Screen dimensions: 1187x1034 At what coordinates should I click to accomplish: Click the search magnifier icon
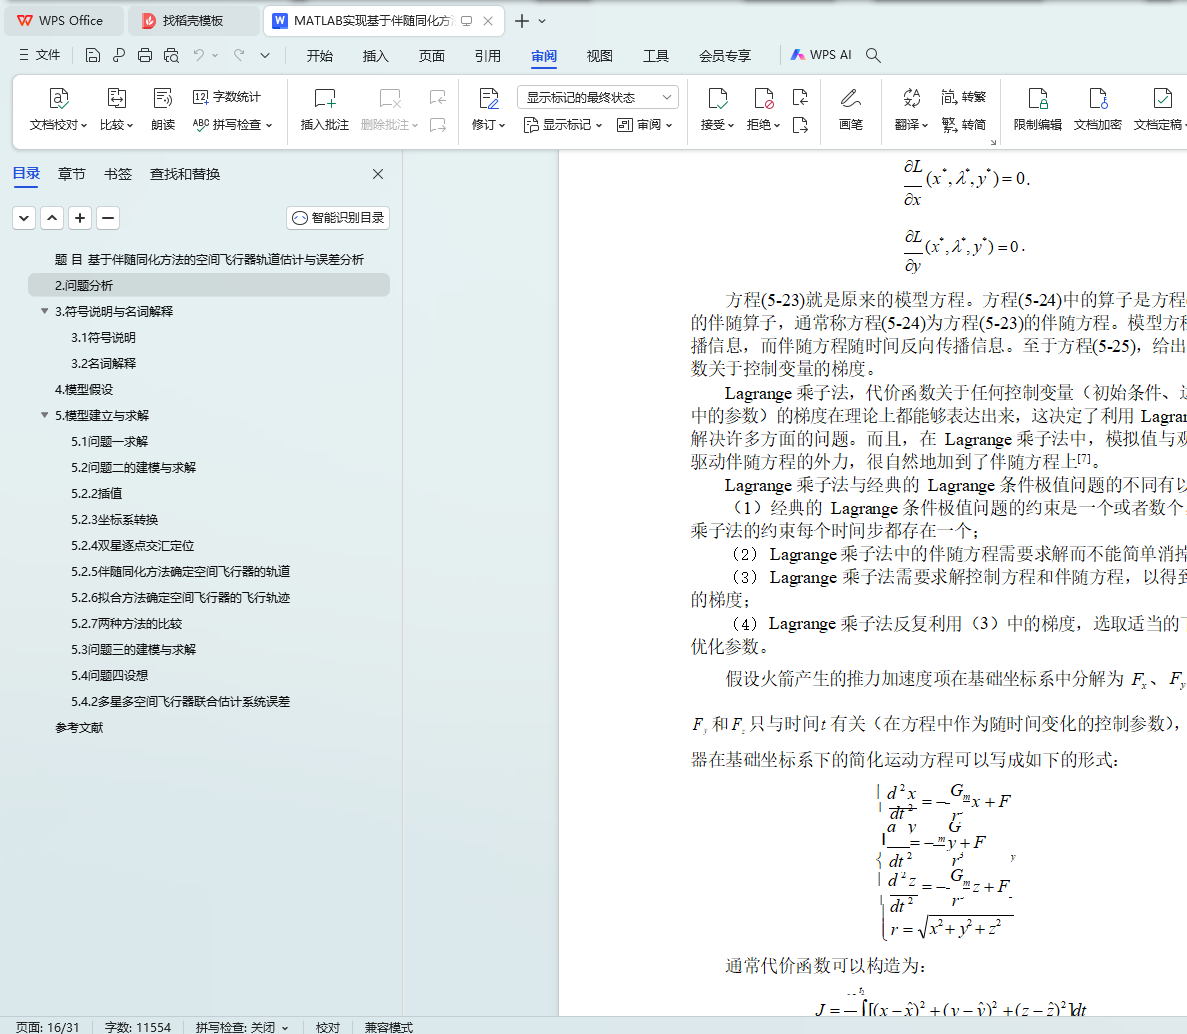[873, 55]
